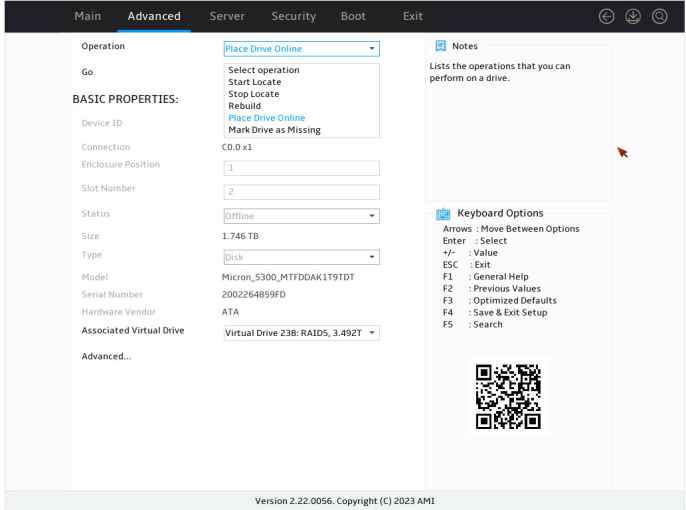This screenshot has width=686, height=510.
Task: Open the Main tab
Action: point(88,16)
